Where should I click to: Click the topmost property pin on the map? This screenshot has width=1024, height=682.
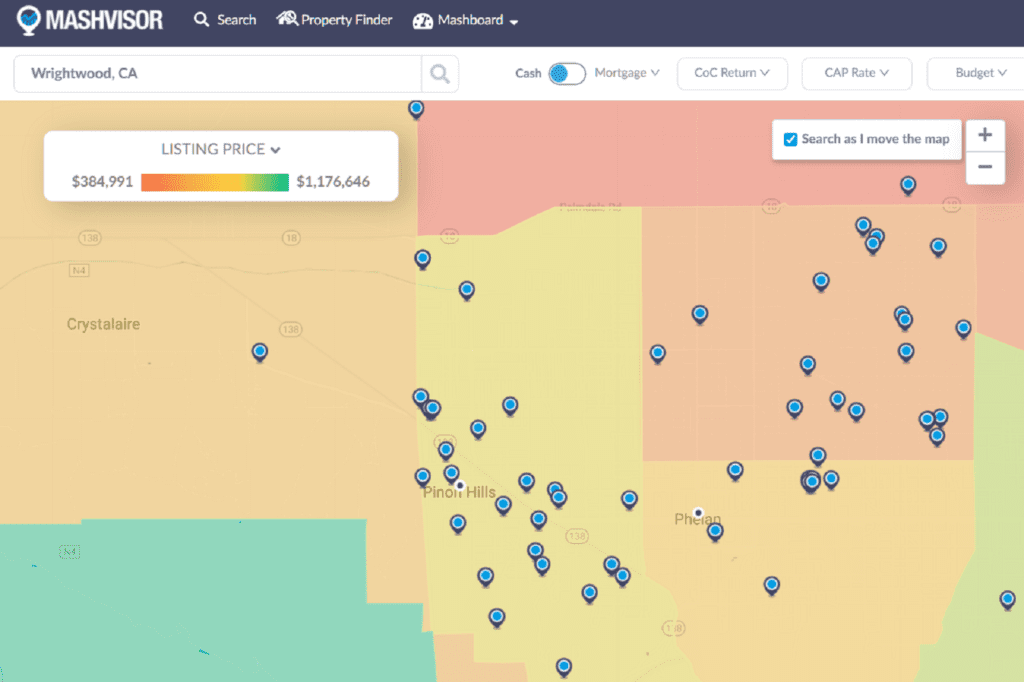tap(416, 109)
